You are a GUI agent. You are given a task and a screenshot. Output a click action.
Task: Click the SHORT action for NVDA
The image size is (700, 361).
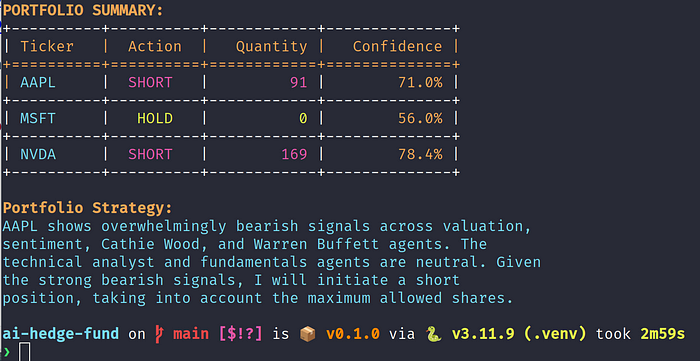coord(150,154)
